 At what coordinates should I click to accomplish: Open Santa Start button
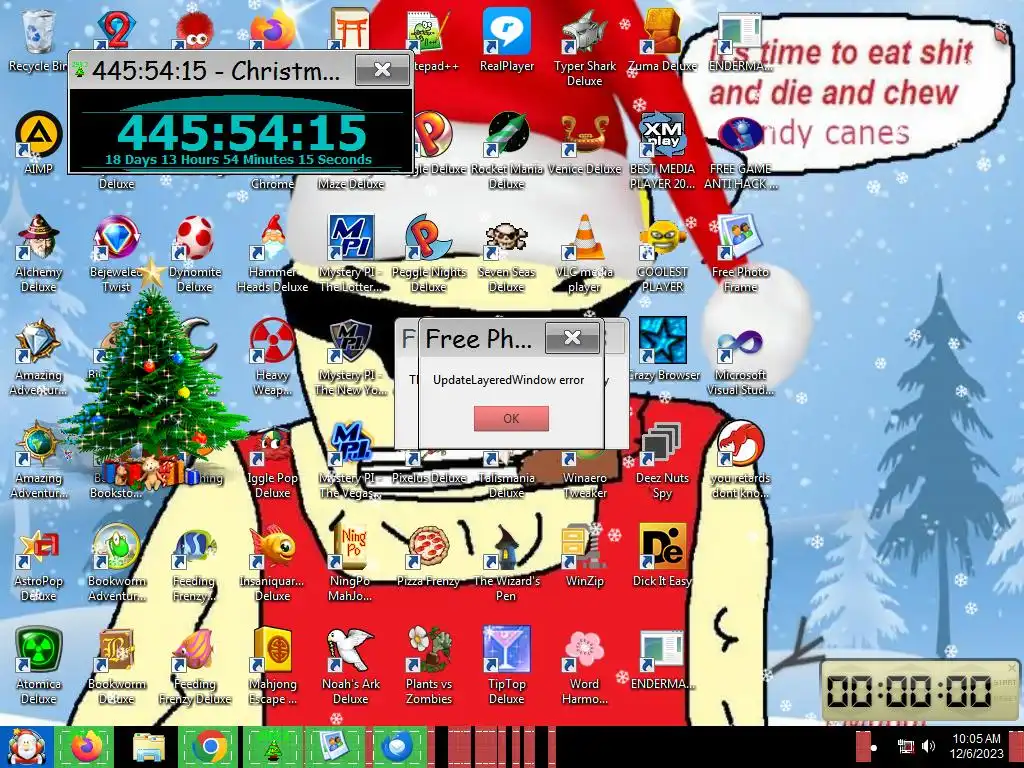point(26,747)
